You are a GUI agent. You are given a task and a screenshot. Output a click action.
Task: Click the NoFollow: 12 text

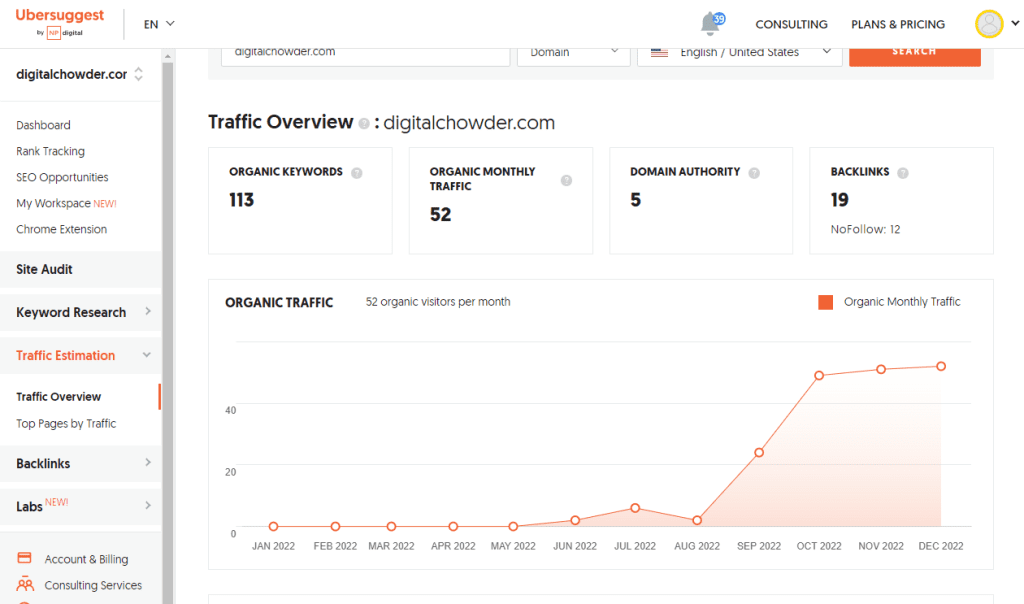[x=865, y=229]
